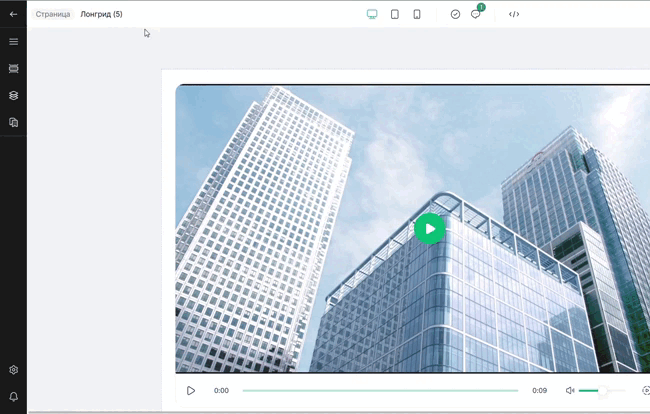Click the small play icon in the video controls
This screenshot has width=650, height=414.
[191, 391]
